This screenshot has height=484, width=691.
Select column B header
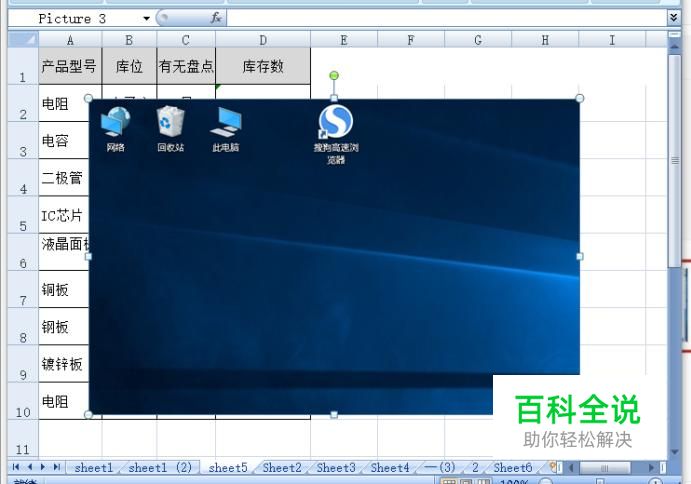(x=129, y=40)
